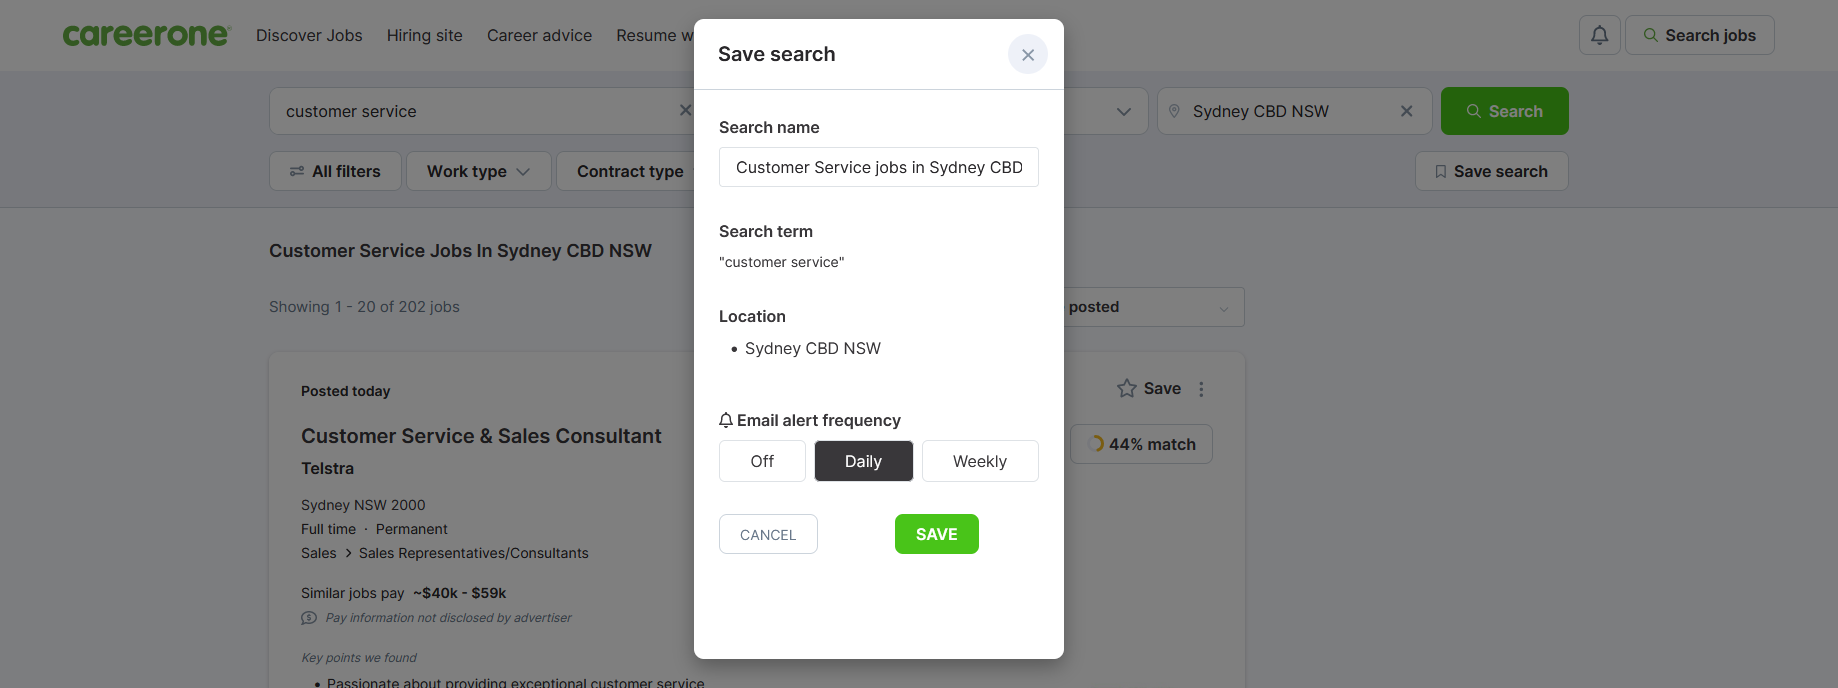Click the Sales category breadcrumb
Screen dimensions: 1838x688
point(318,553)
